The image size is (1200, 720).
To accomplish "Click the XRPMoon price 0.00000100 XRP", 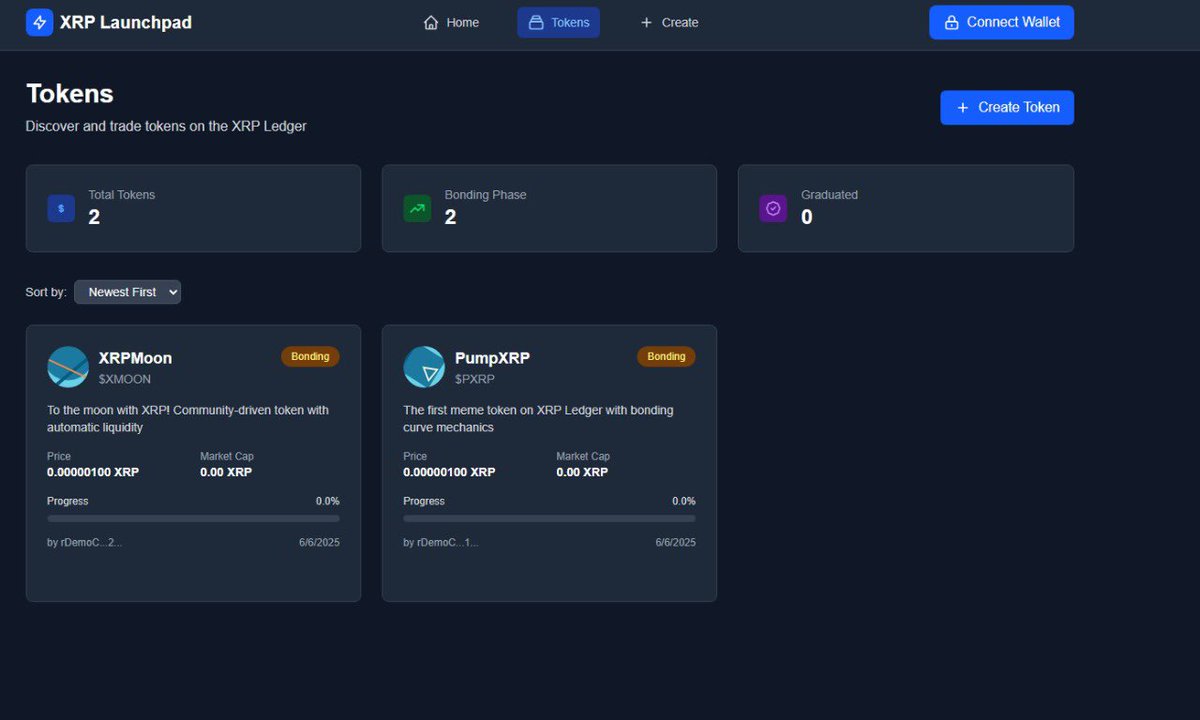I will pos(93,472).
